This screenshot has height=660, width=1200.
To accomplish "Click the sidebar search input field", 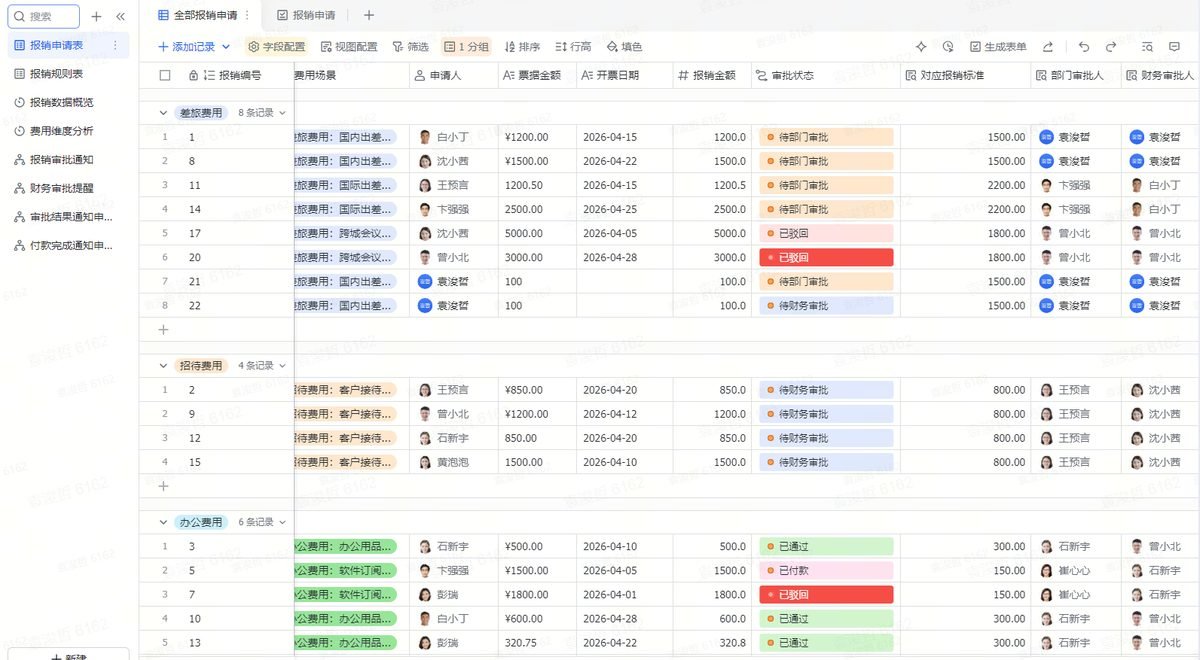I will click(x=44, y=16).
